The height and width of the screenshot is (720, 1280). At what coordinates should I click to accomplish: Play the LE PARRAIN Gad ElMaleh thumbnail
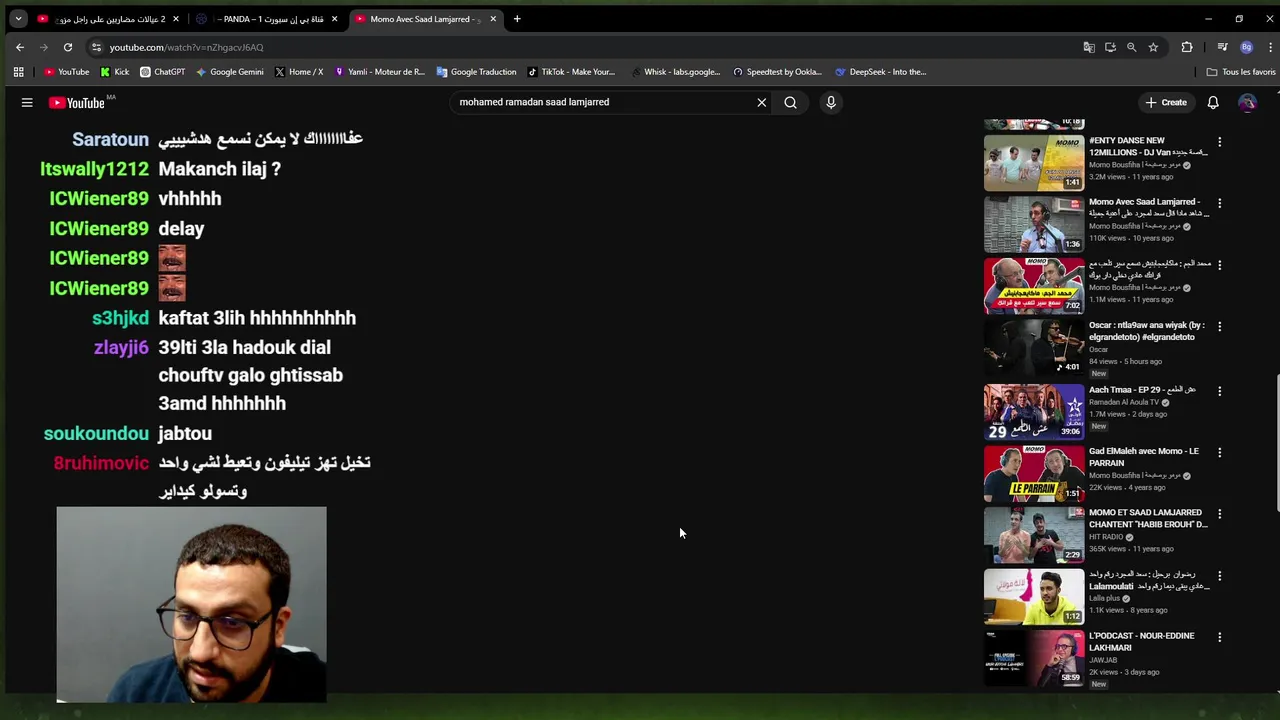1034,473
